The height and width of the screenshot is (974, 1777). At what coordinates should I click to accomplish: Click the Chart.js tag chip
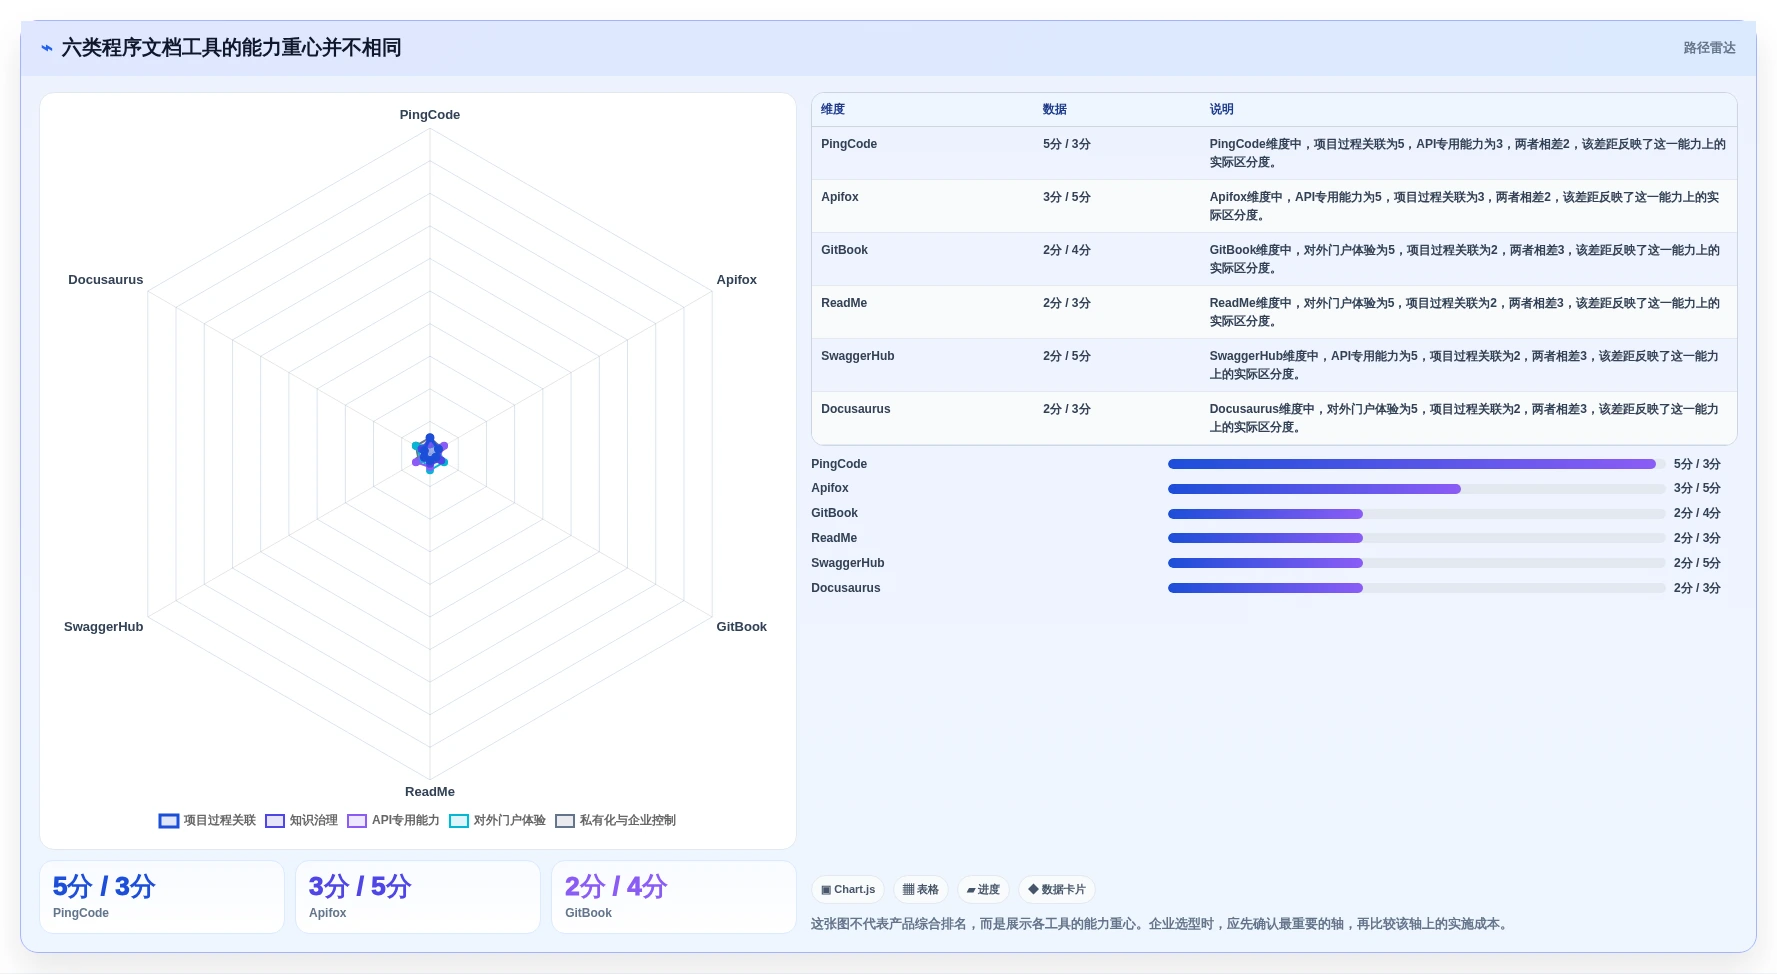848,889
